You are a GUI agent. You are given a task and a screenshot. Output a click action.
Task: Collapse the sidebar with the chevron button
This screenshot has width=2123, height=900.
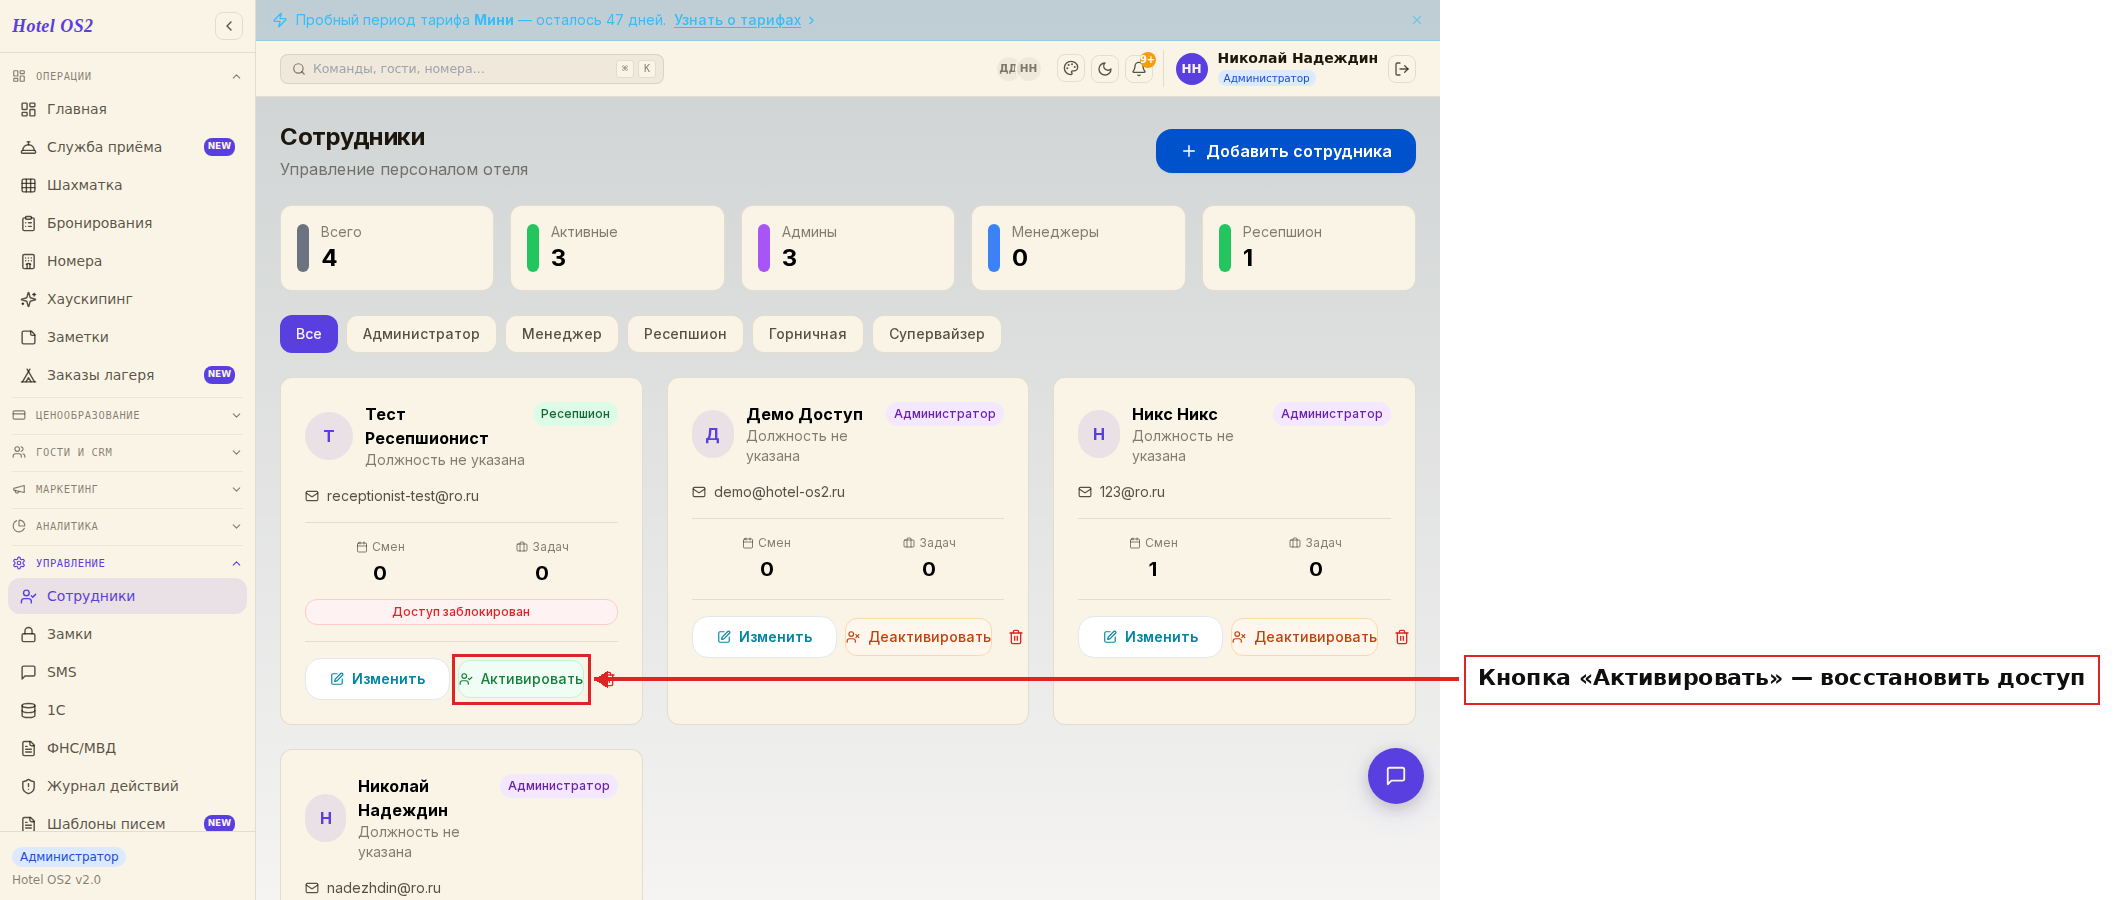point(229,26)
